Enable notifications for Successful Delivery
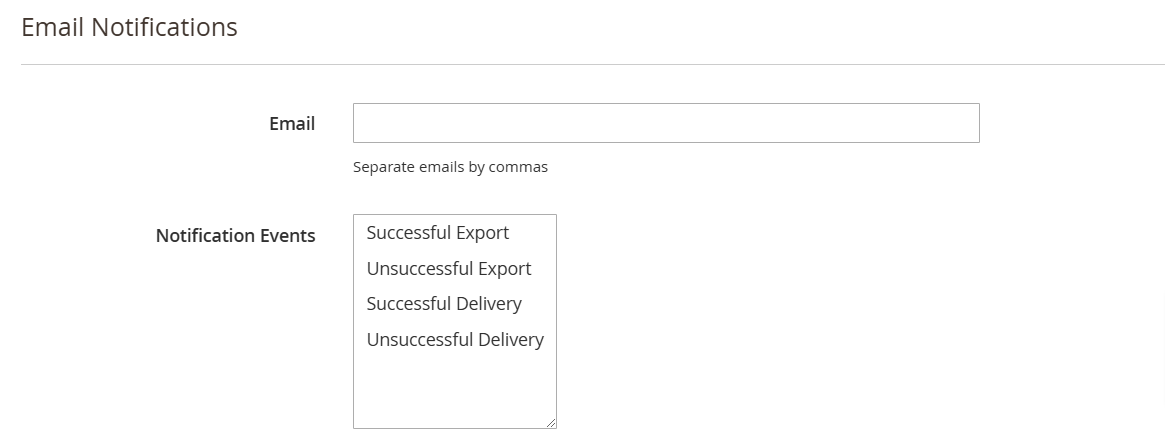The image size is (1165, 437). 444,304
